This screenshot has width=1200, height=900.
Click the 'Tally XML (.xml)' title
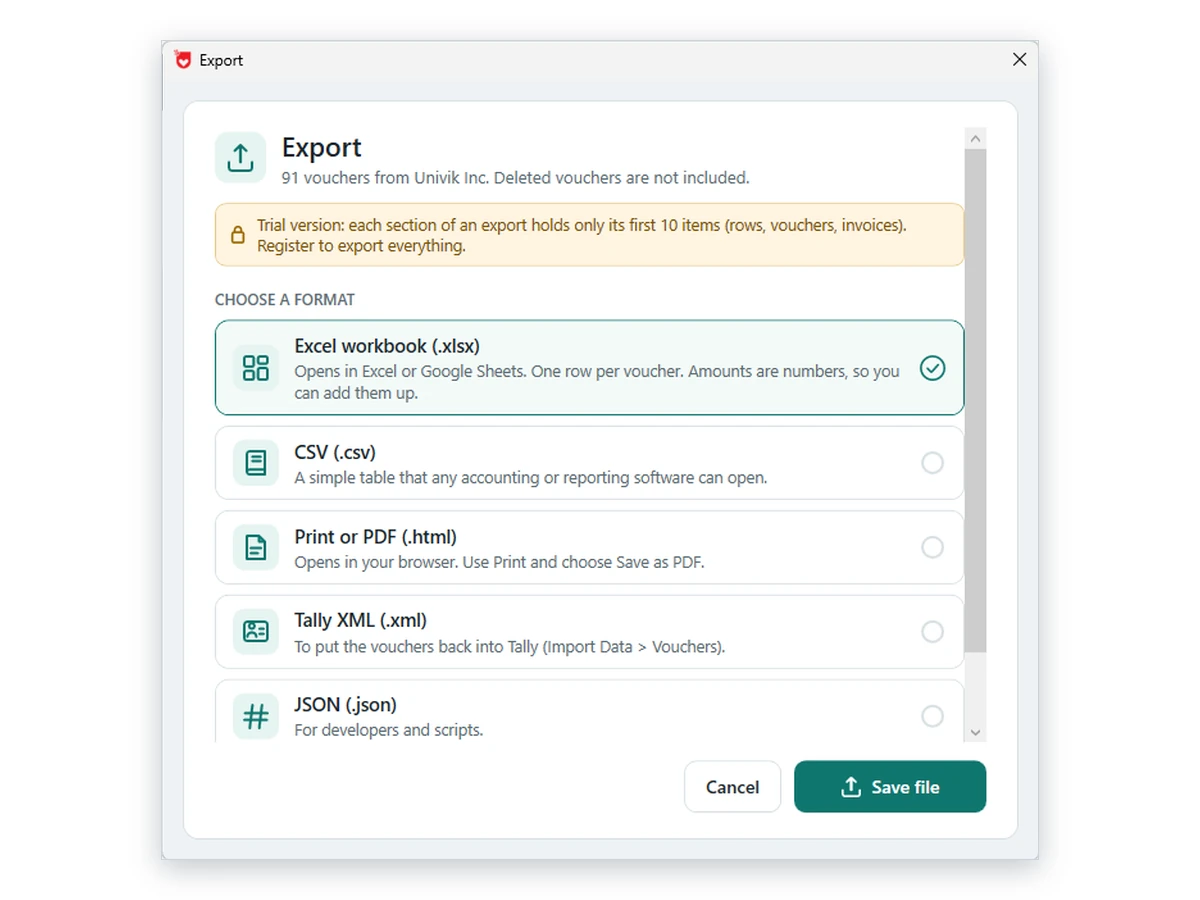click(361, 620)
